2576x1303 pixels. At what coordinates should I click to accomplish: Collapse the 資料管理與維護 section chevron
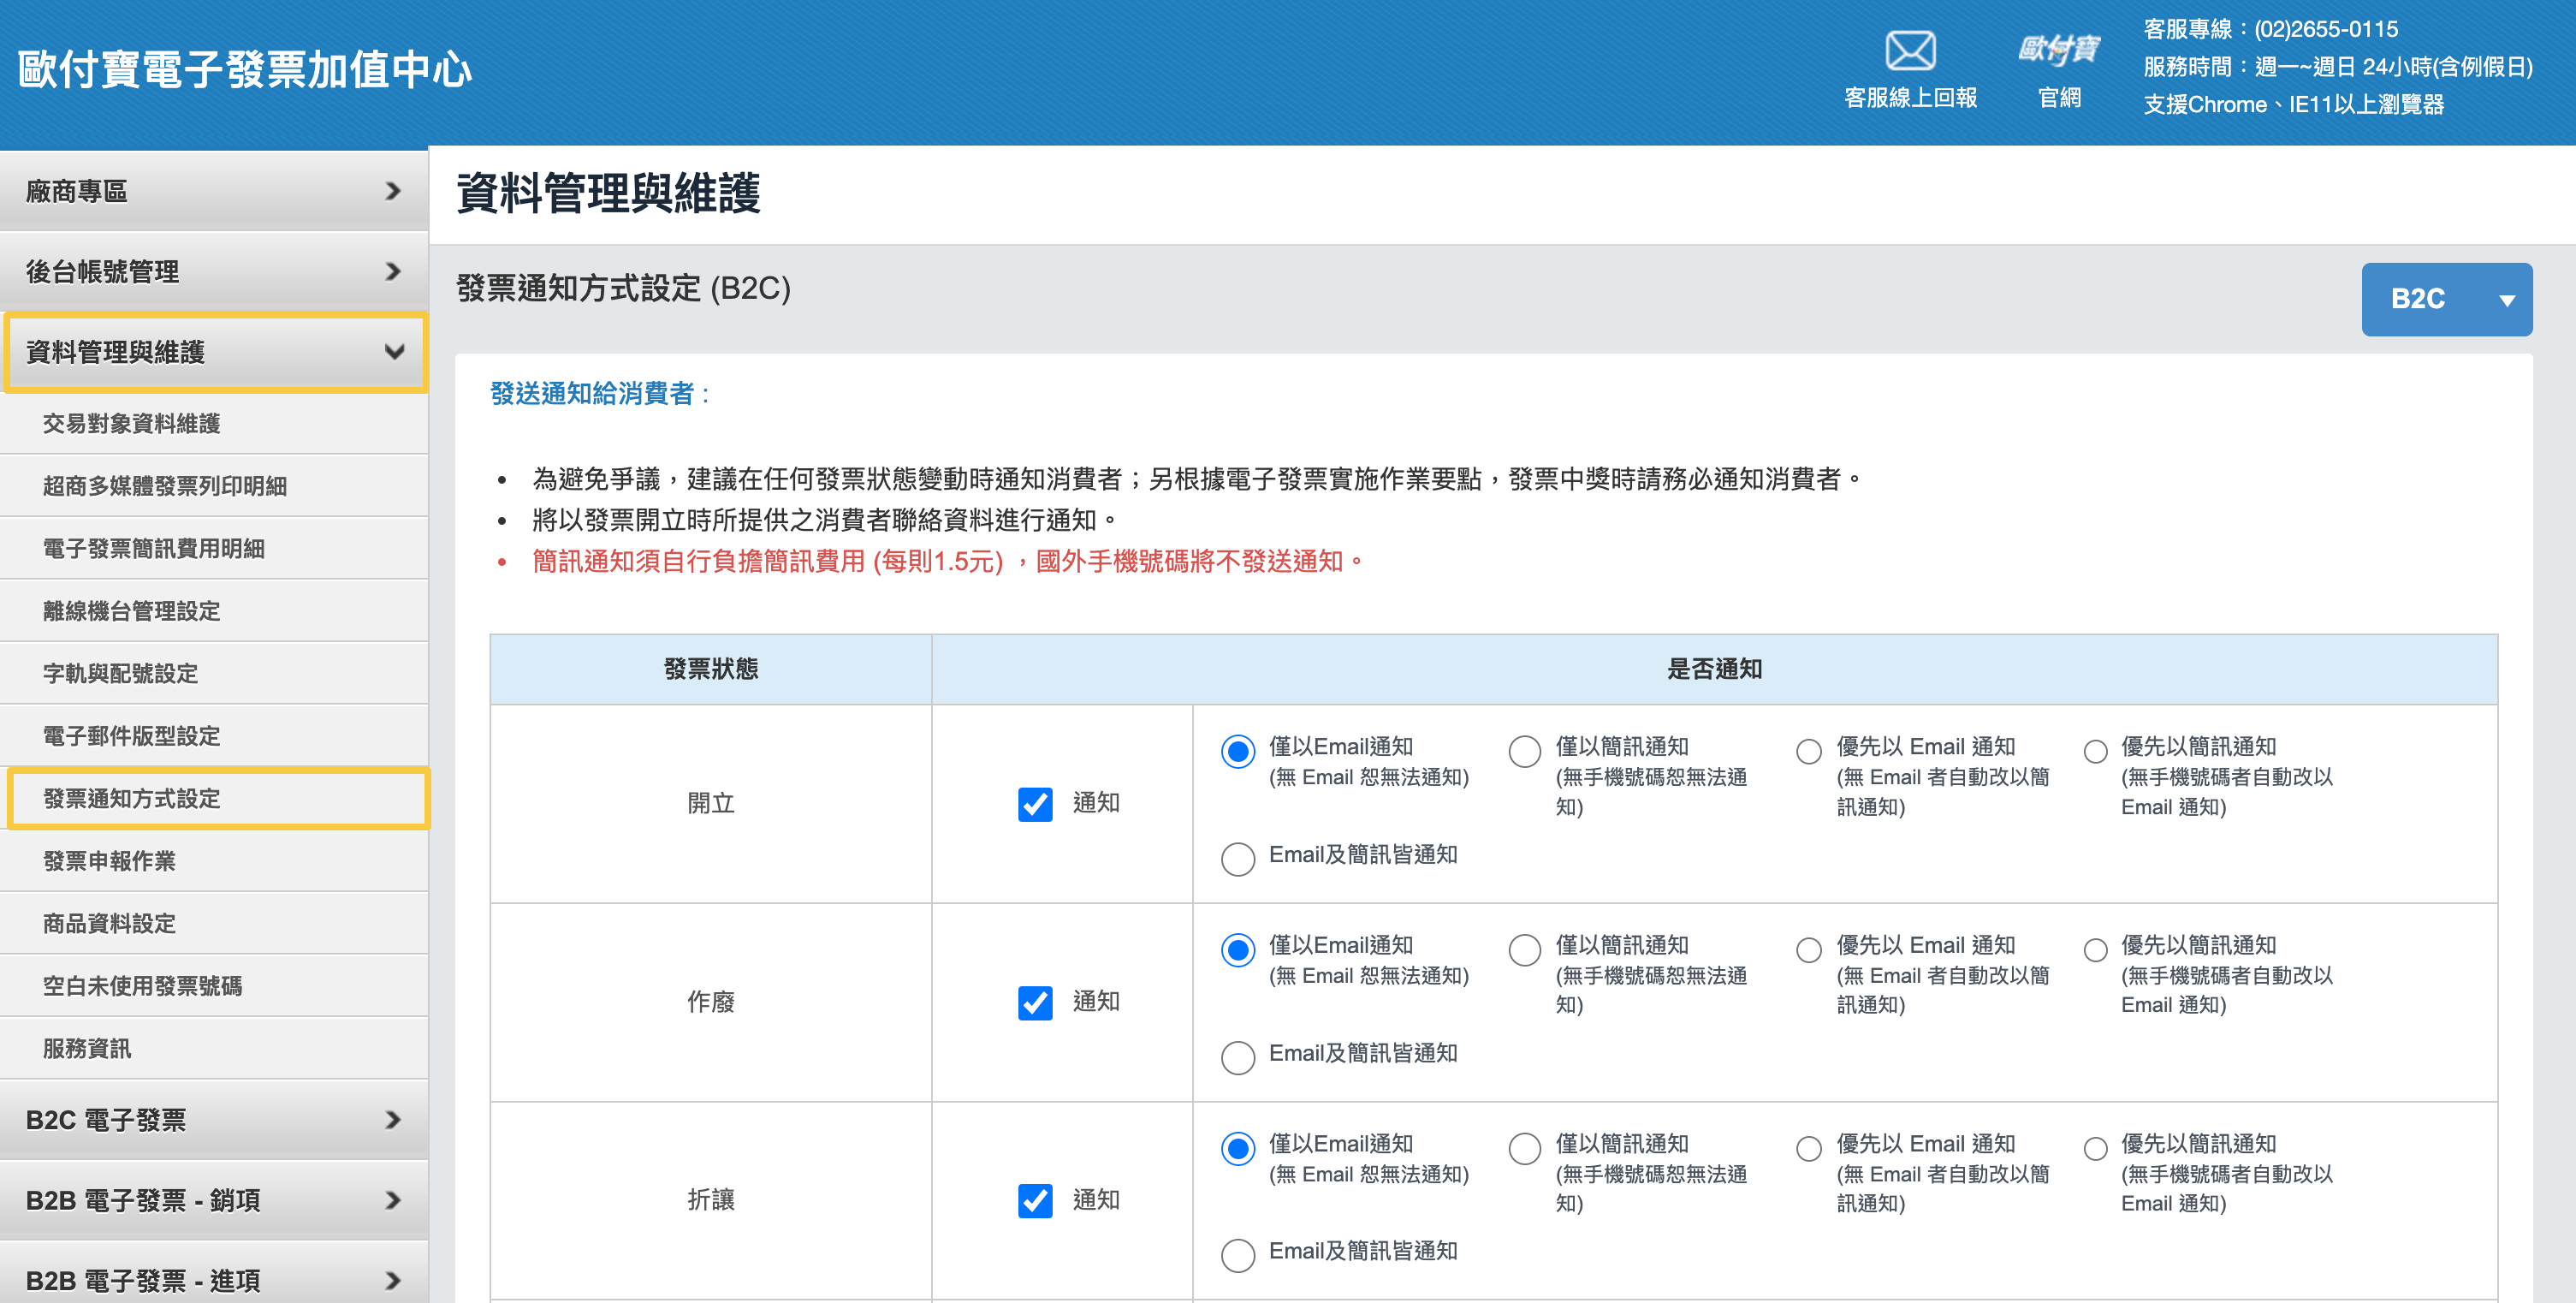click(395, 352)
